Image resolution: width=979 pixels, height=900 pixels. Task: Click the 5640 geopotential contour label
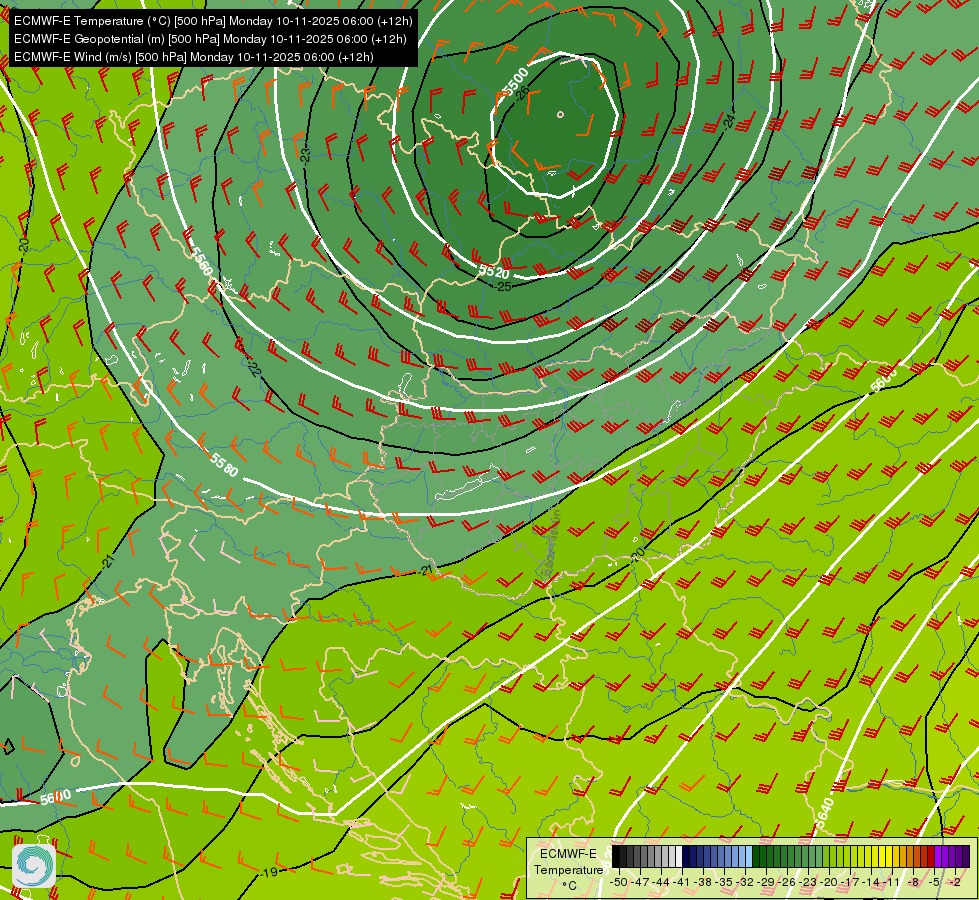click(x=824, y=814)
